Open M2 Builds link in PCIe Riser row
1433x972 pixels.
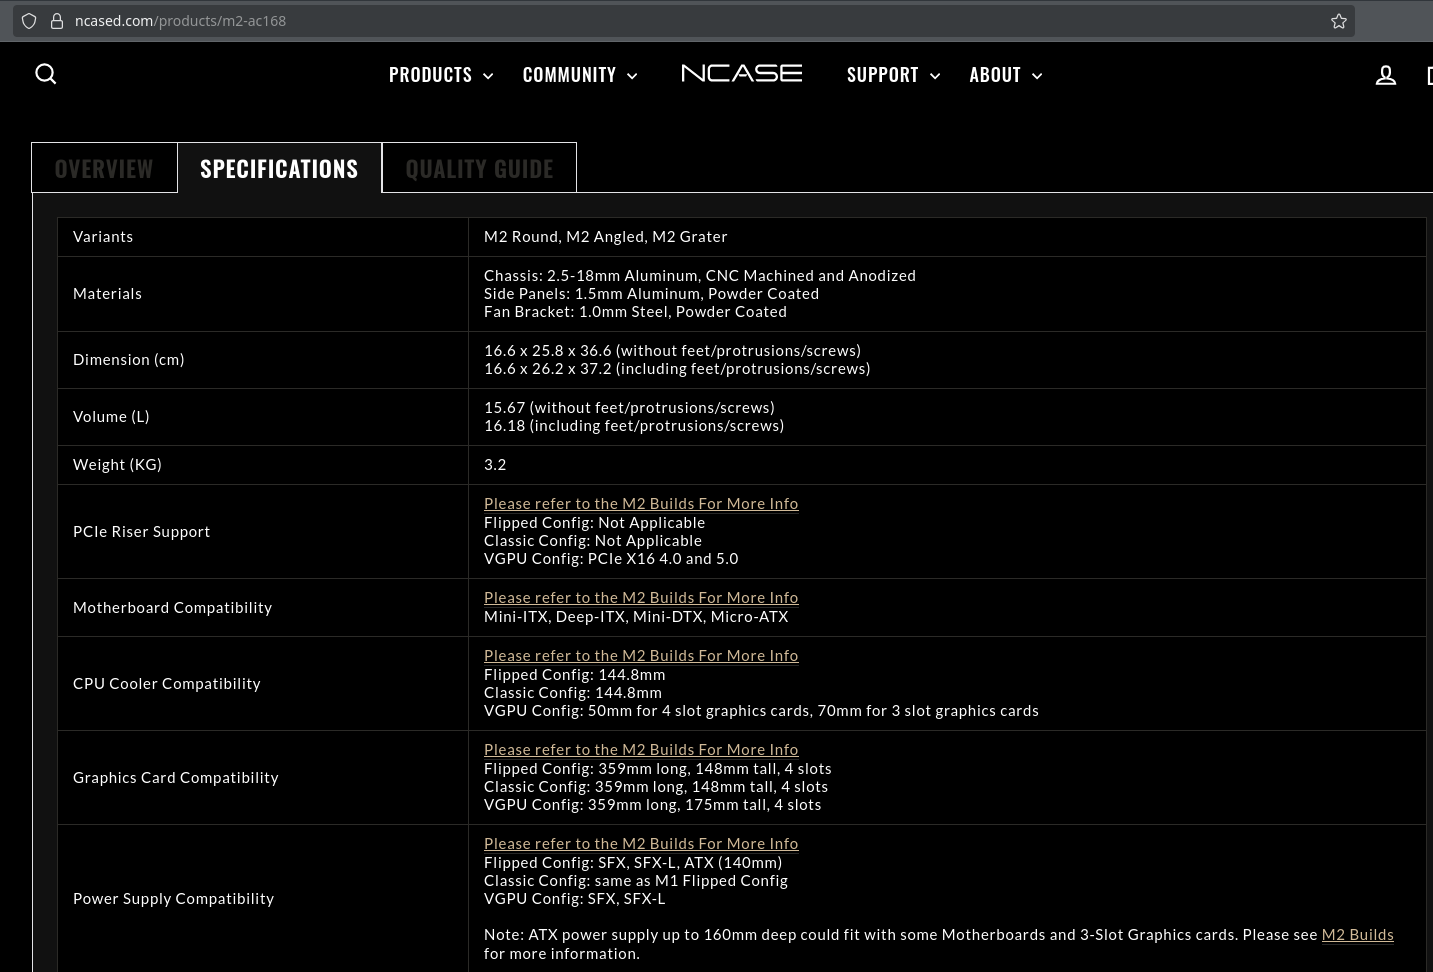pos(641,504)
